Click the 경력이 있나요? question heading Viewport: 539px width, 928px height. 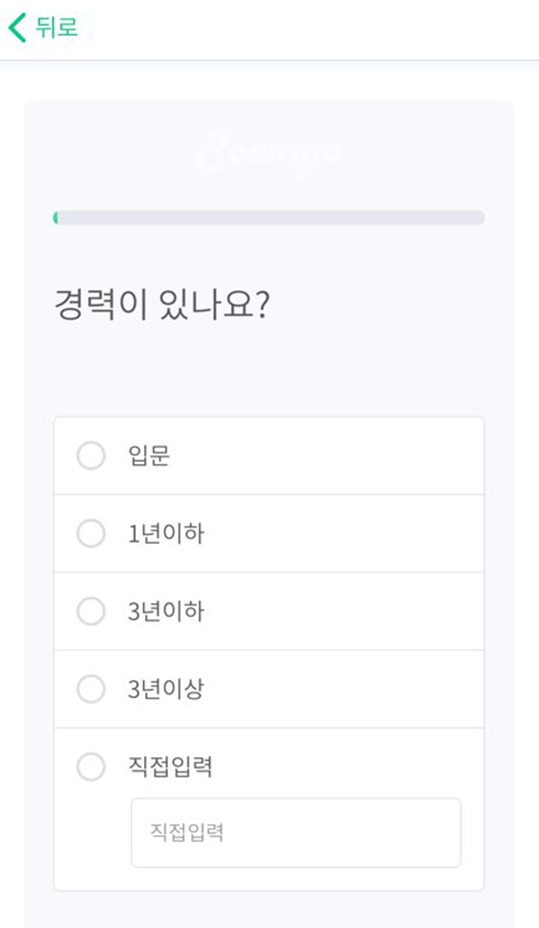(x=162, y=305)
